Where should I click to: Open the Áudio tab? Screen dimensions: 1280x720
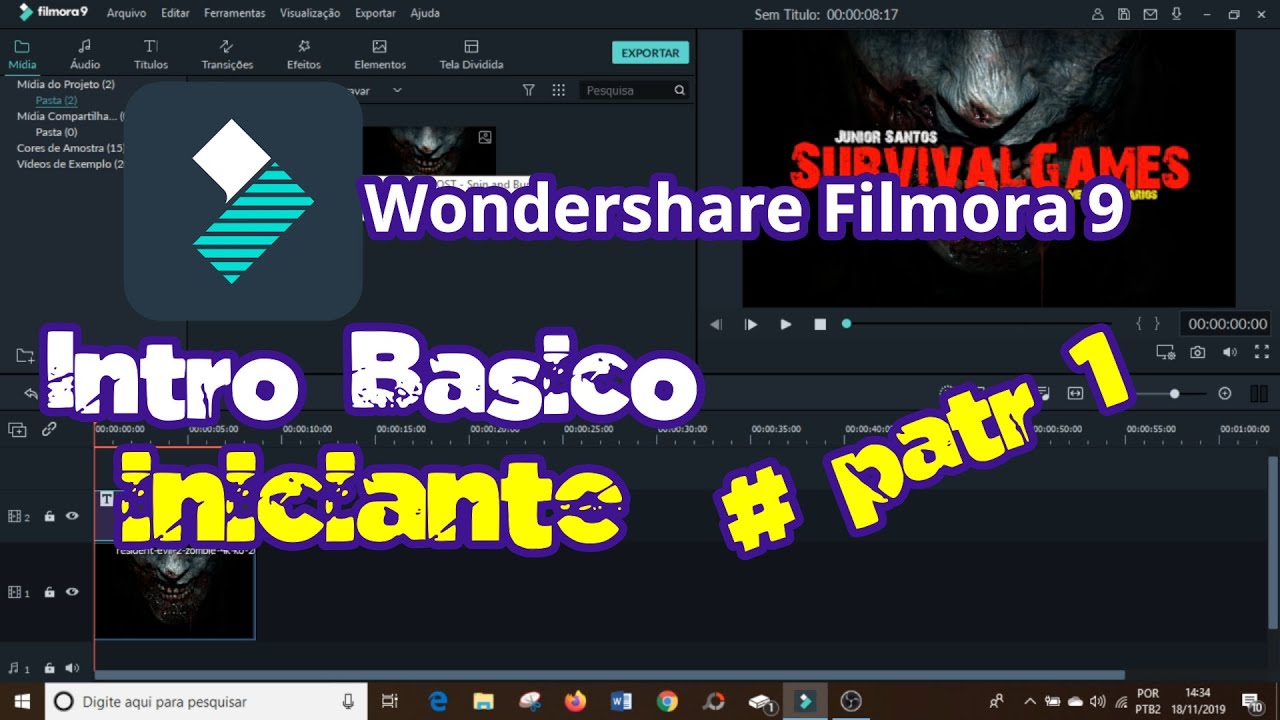point(85,55)
